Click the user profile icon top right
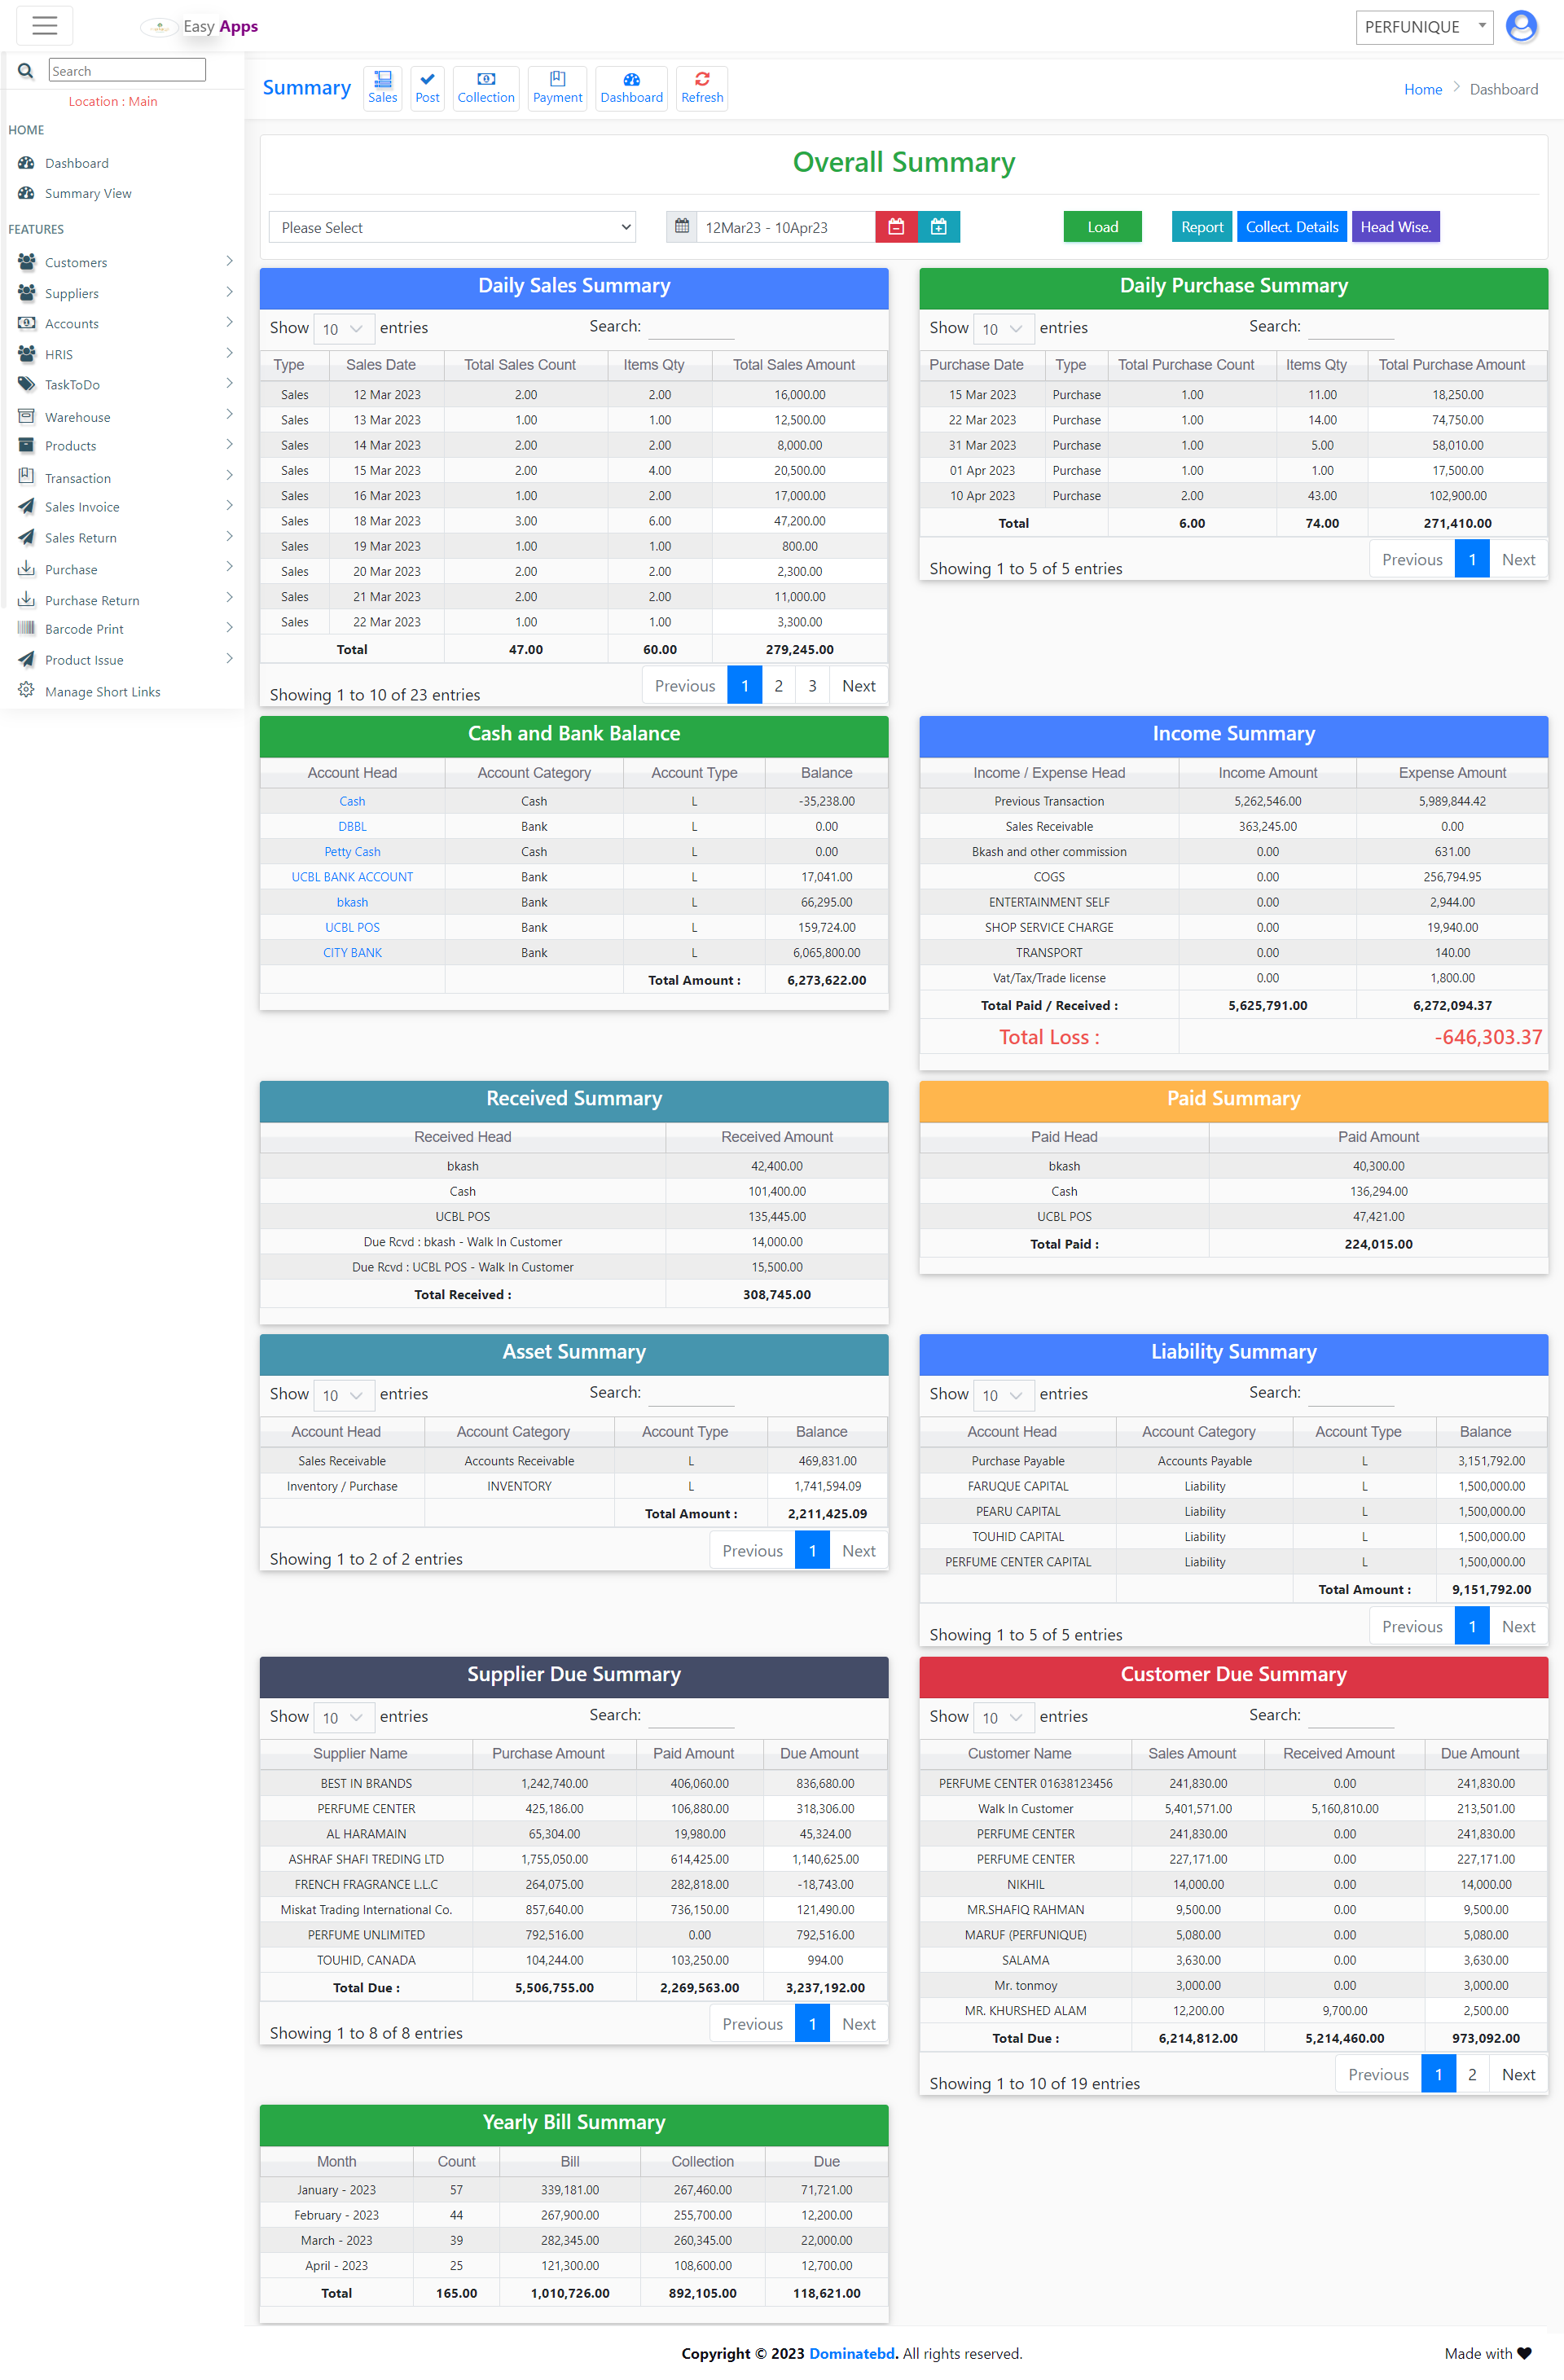The height and width of the screenshot is (2380, 1564). click(1521, 26)
